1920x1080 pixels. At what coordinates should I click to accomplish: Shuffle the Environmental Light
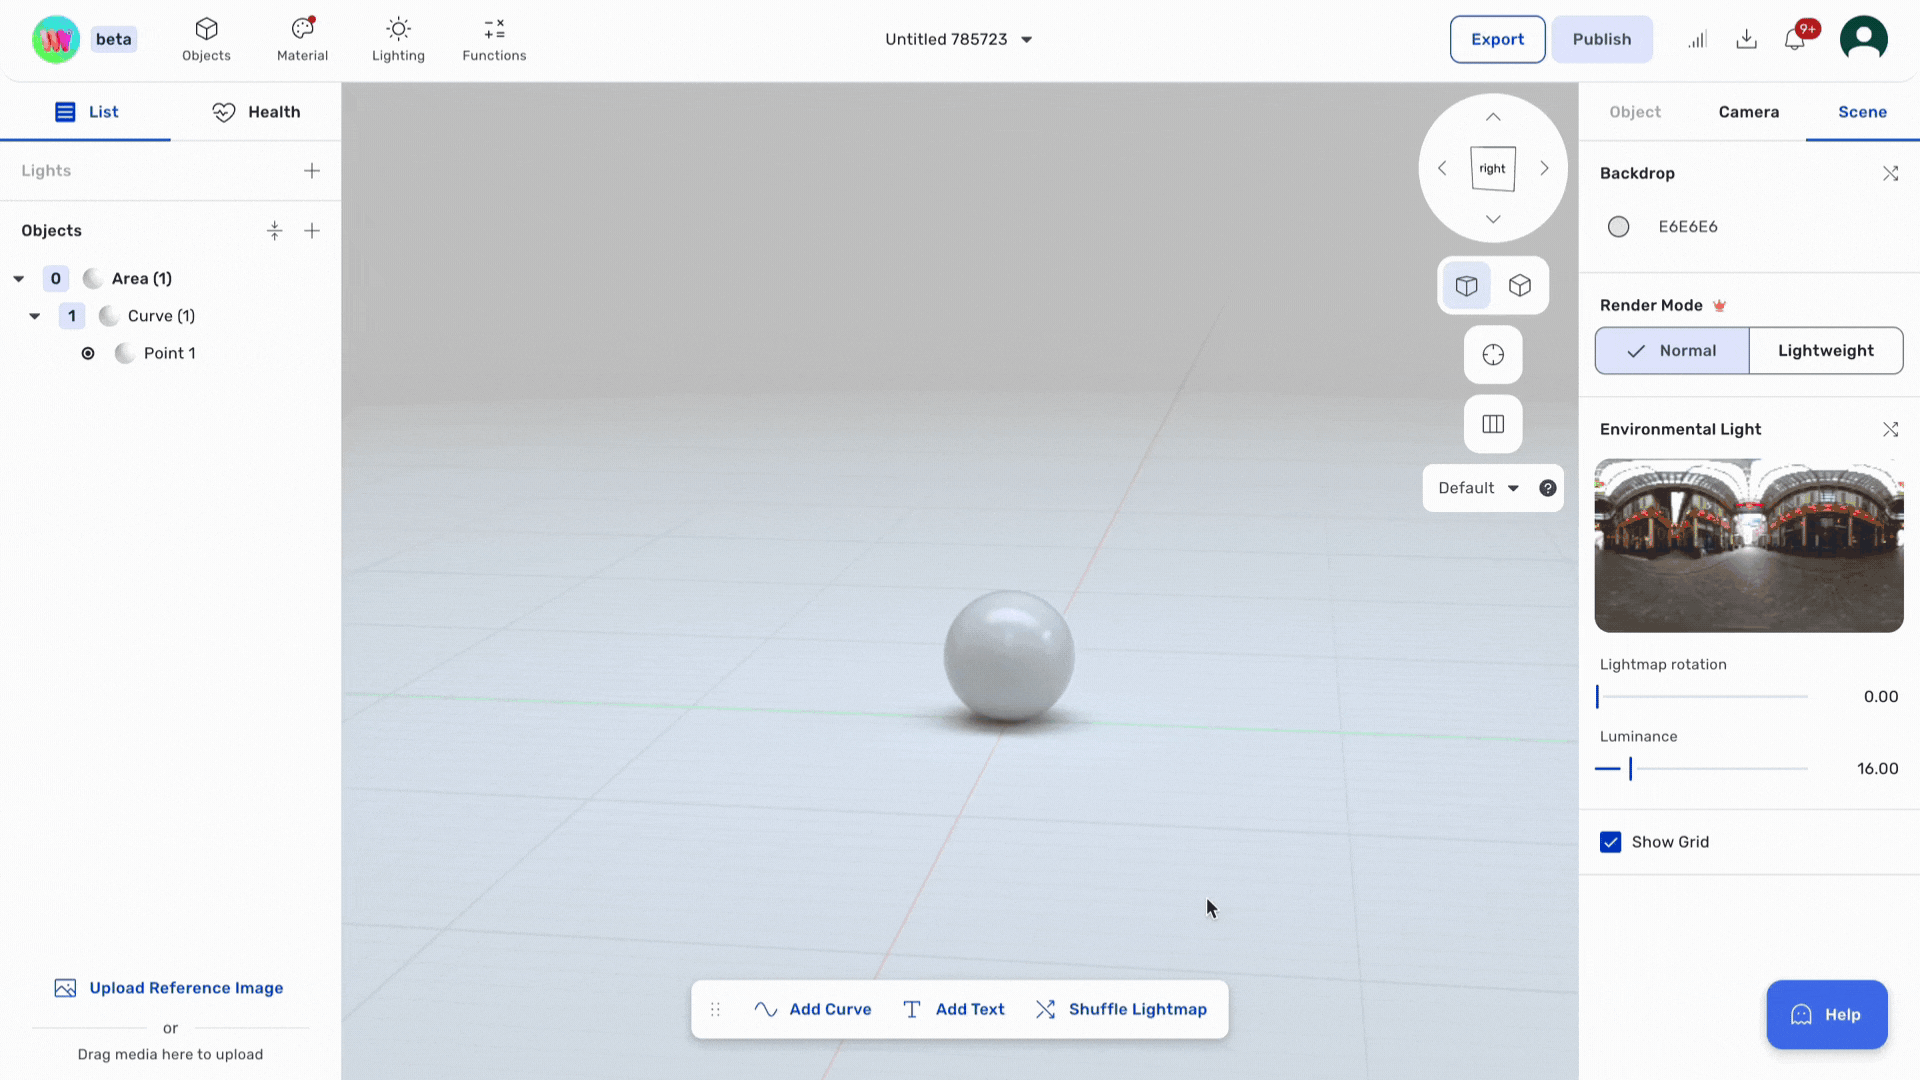pyautogui.click(x=1890, y=429)
